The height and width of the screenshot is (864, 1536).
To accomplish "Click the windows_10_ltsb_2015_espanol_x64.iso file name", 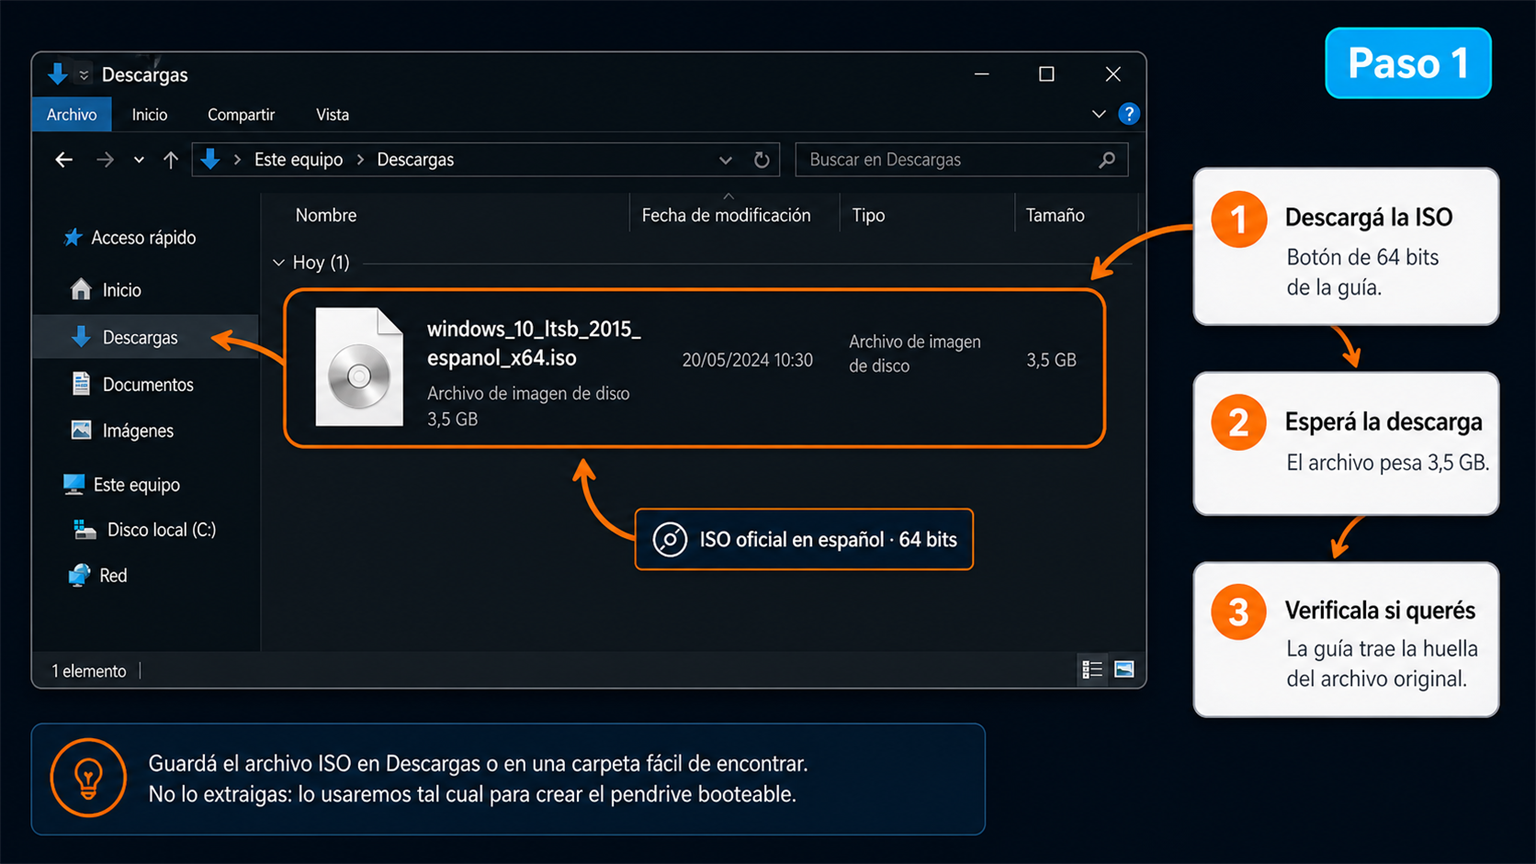I will click(x=534, y=343).
